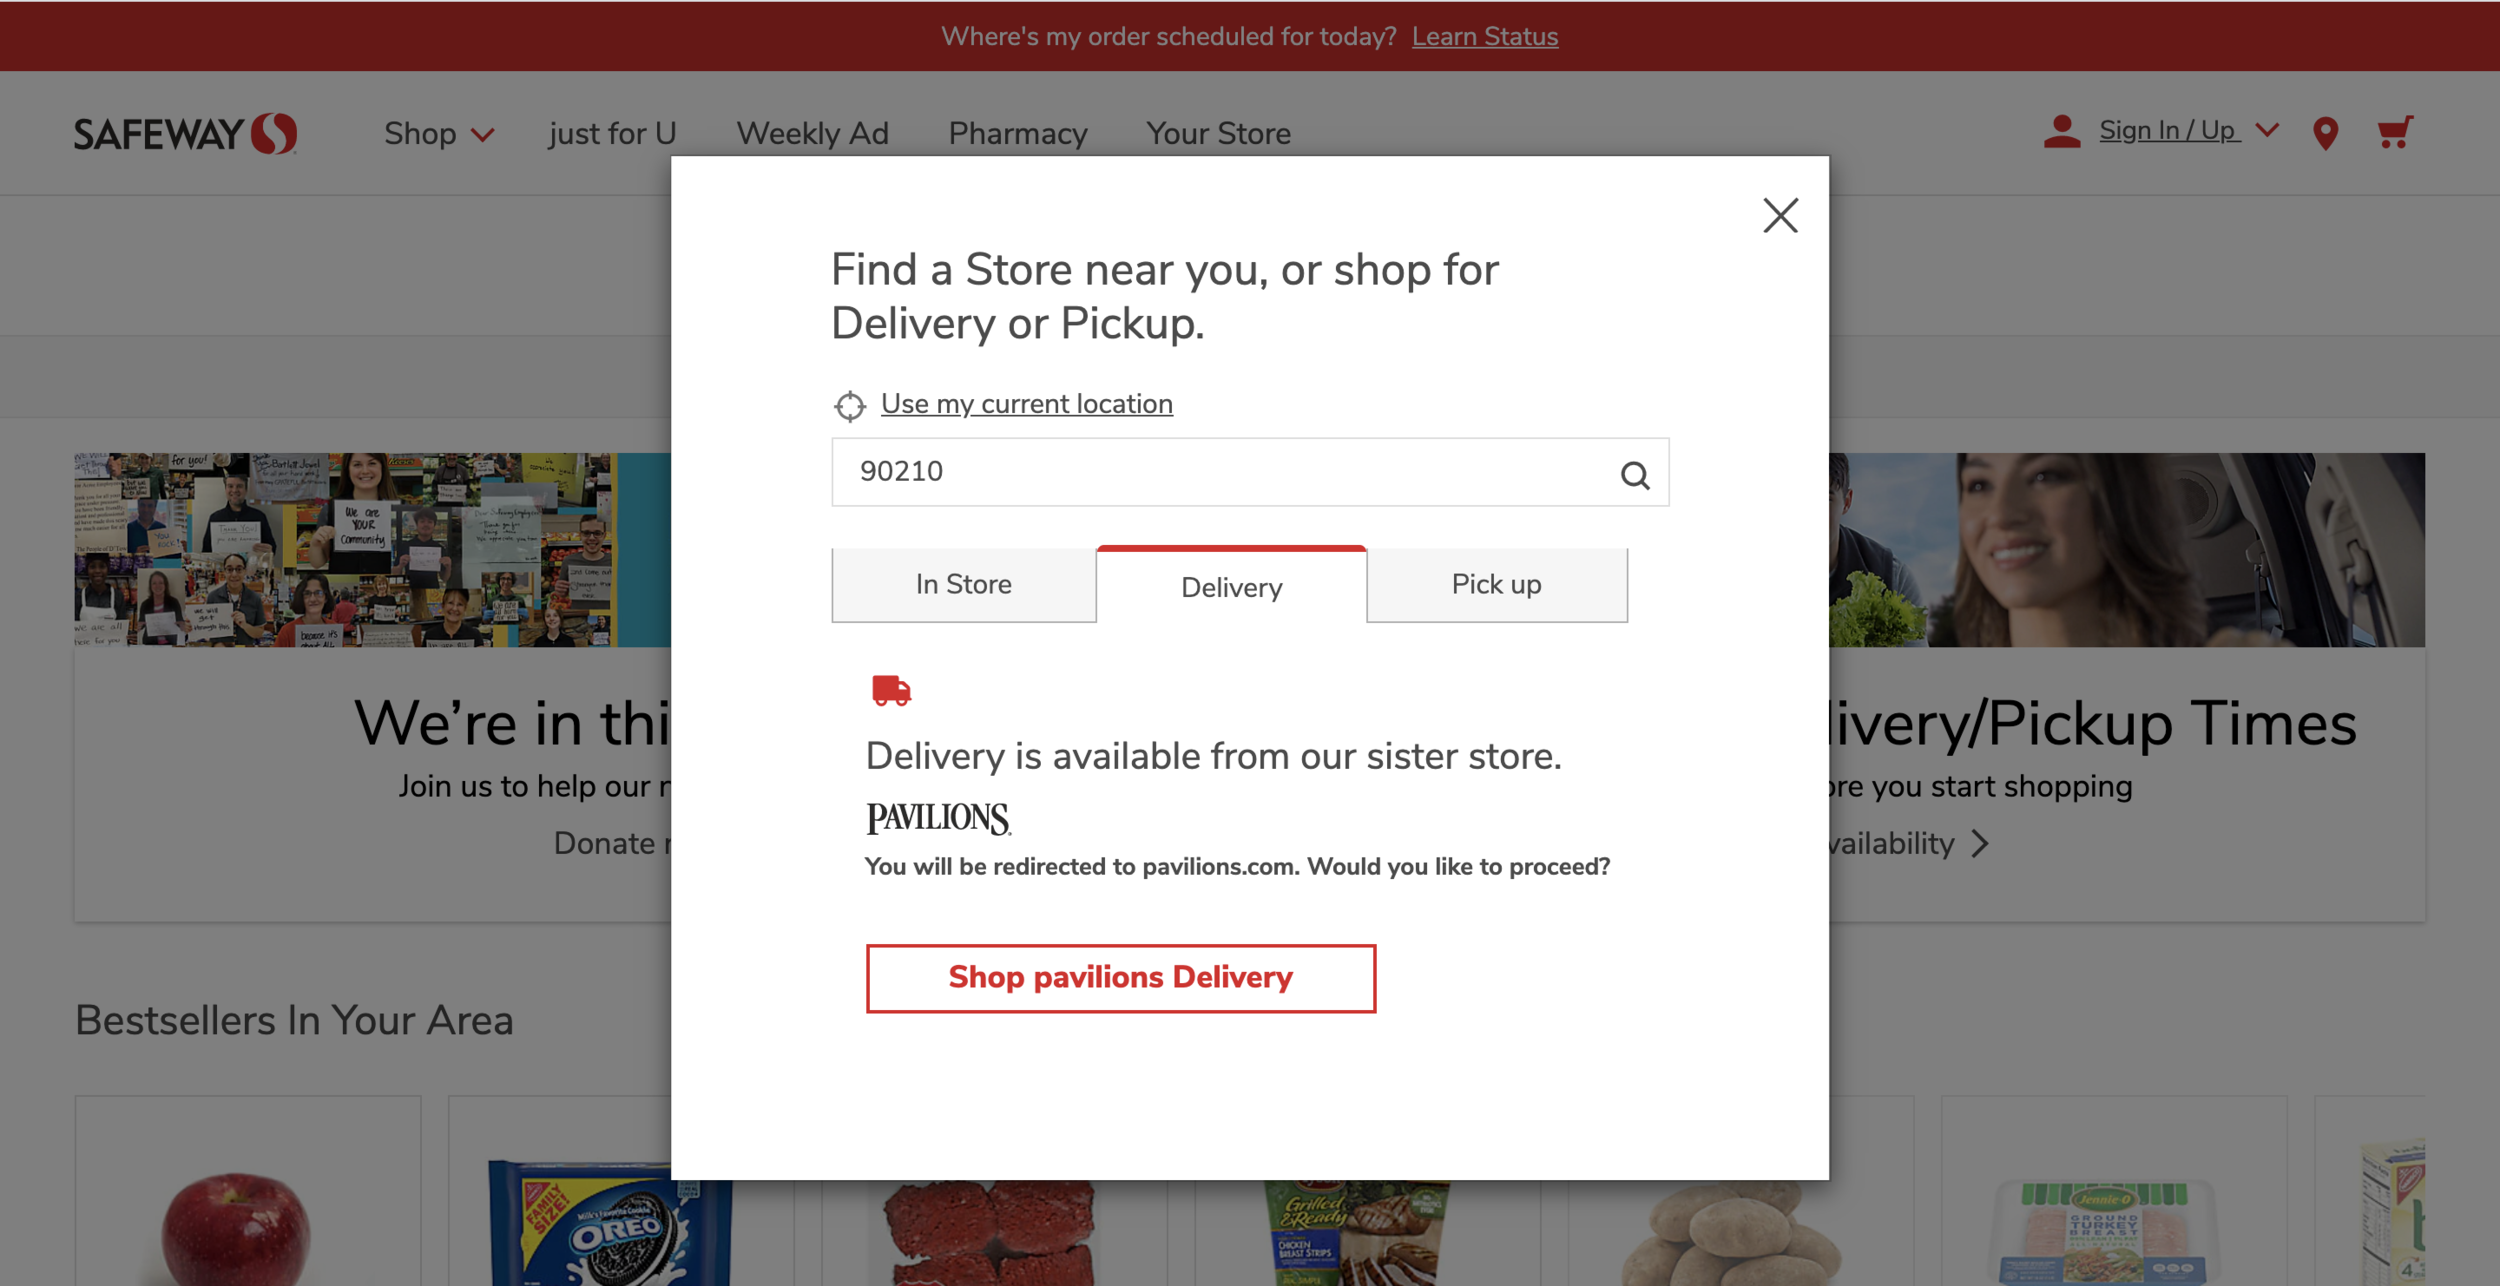This screenshot has height=1286, width=2500.
Task: Click Use my current location link
Action: [1026, 404]
